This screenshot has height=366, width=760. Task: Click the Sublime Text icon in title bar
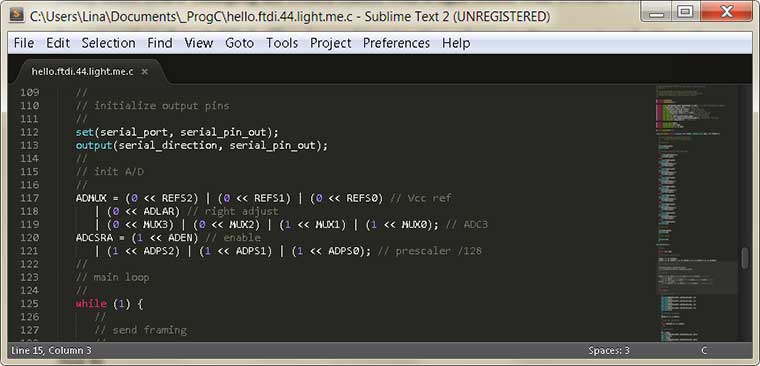tap(17, 15)
